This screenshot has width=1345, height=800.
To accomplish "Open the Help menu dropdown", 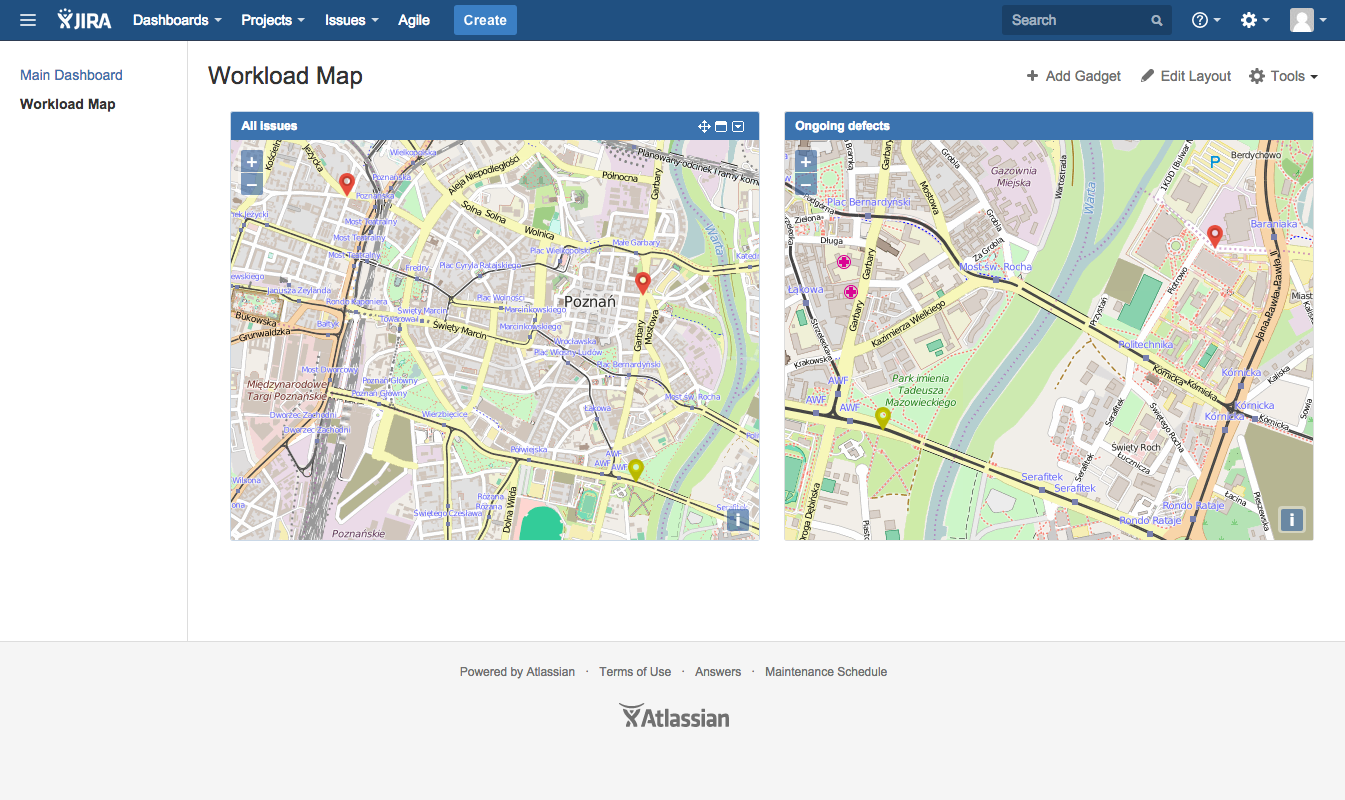I will (x=1205, y=20).
